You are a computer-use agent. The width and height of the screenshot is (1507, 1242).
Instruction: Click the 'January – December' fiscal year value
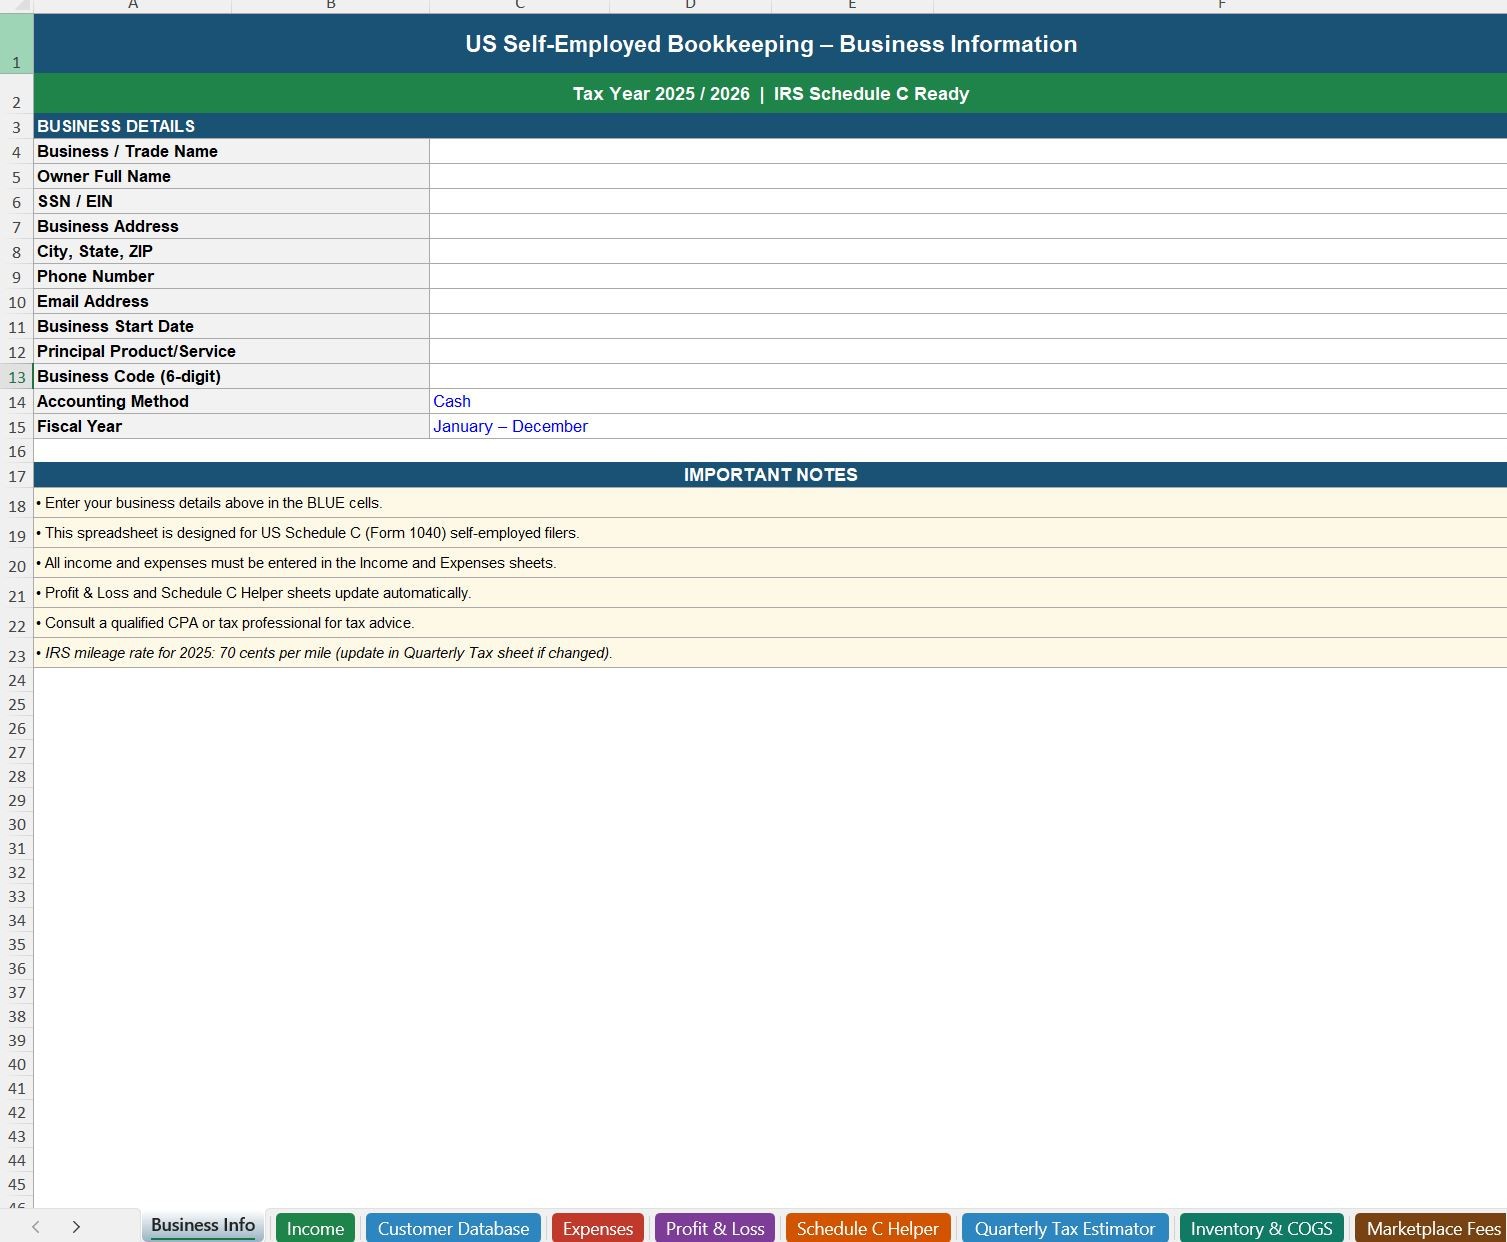coord(968,426)
